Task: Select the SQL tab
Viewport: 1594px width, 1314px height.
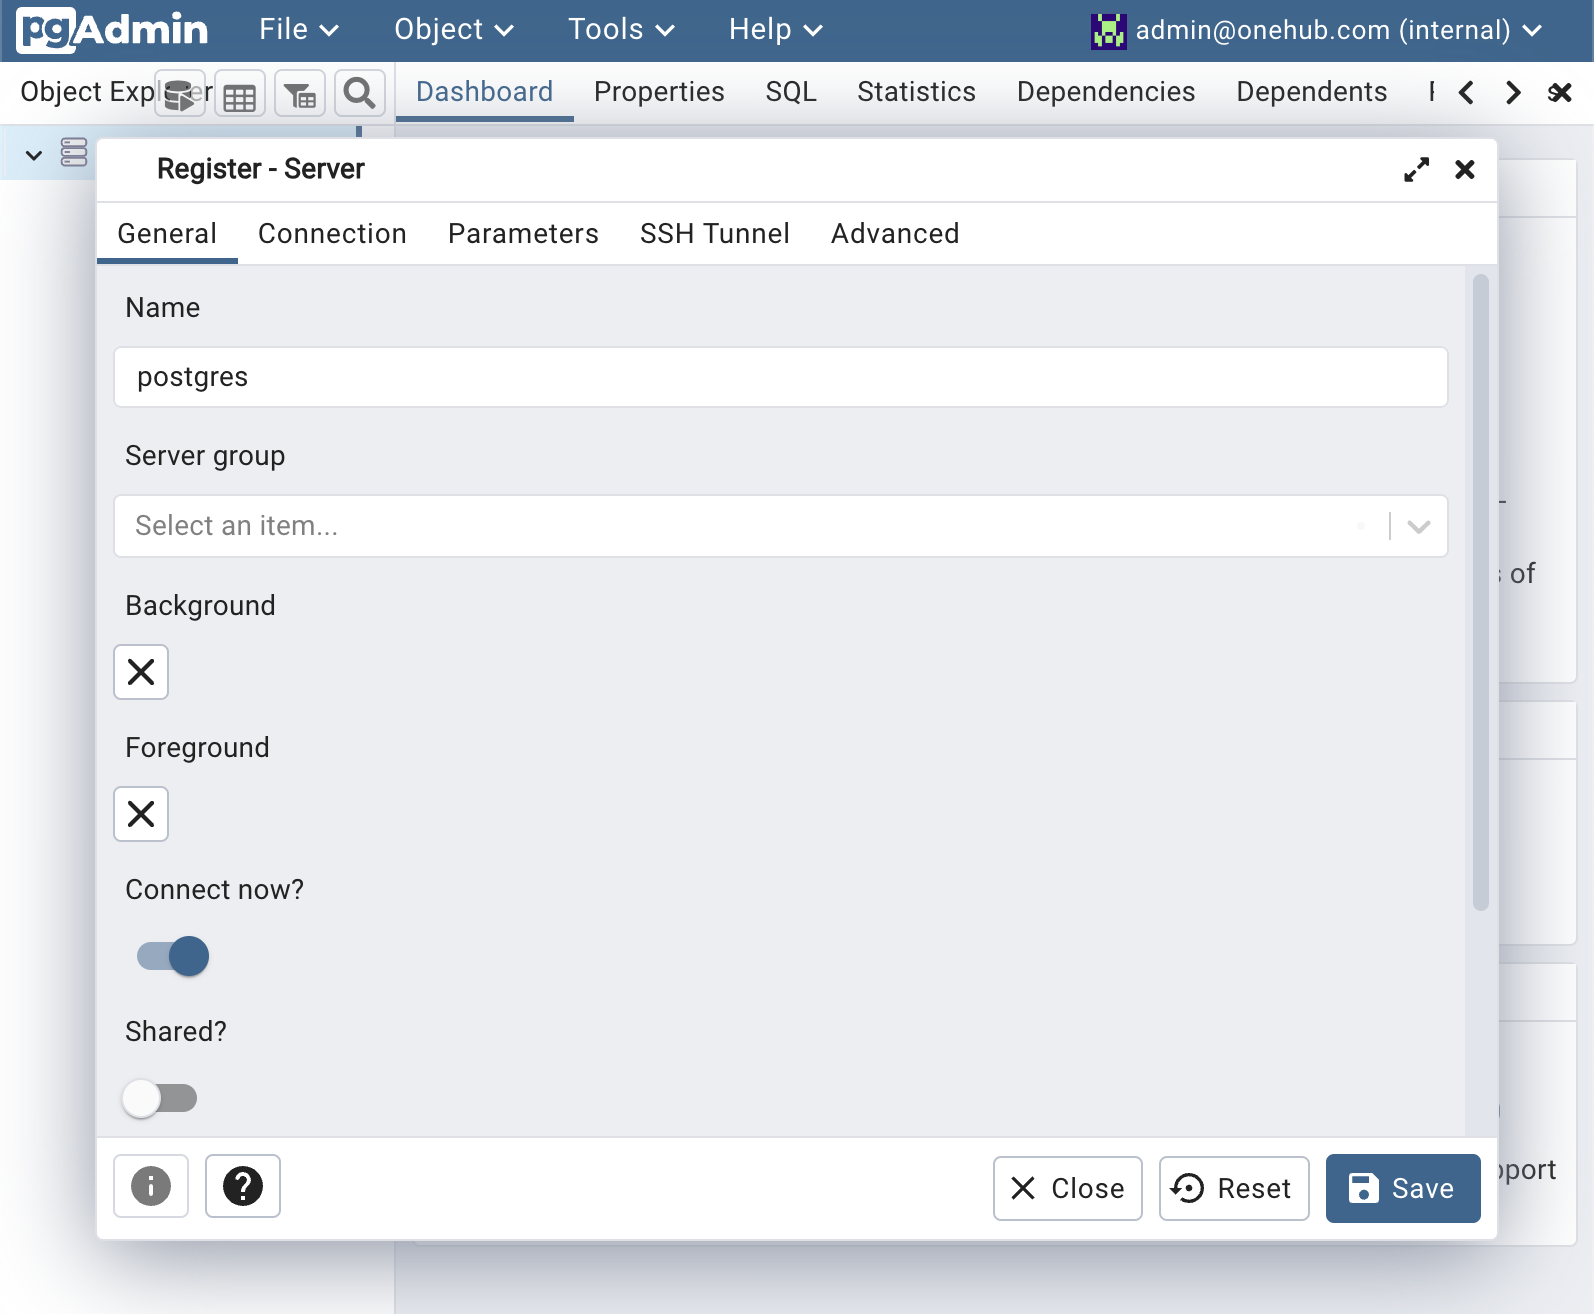Action: [791, 92]
